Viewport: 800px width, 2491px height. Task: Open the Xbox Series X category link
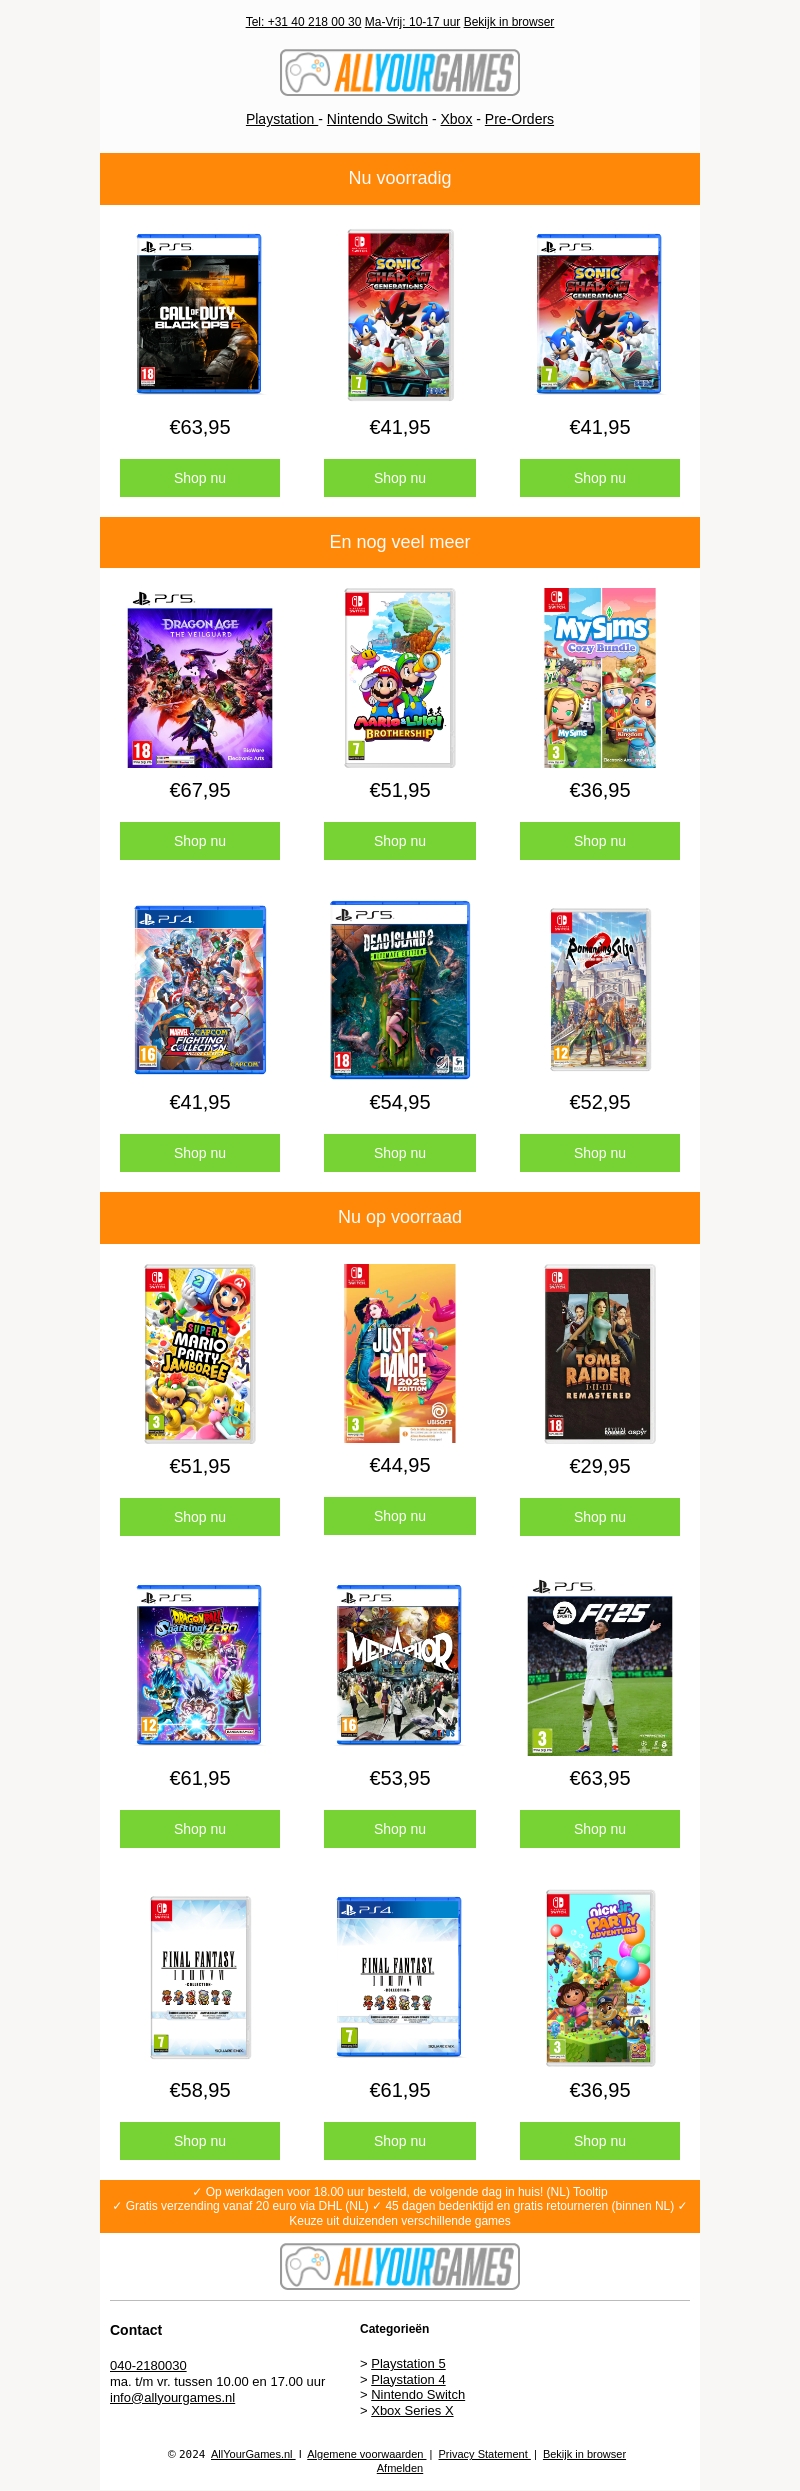click(x=412, y=2410)
